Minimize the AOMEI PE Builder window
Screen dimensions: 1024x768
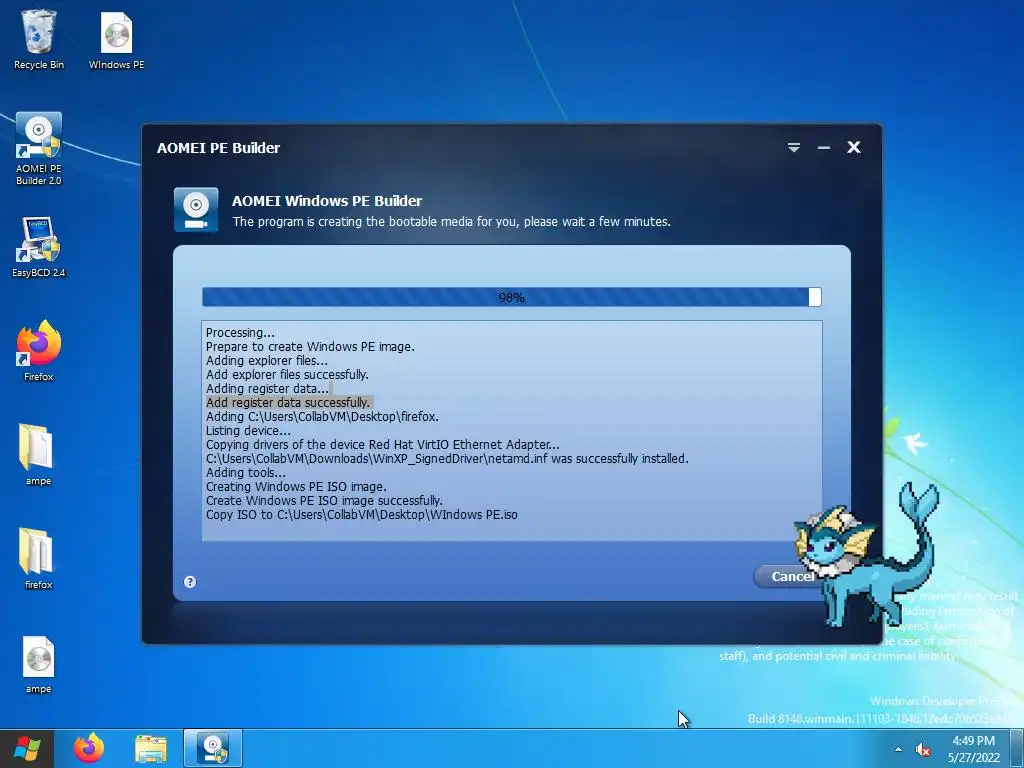pos(824,148)
